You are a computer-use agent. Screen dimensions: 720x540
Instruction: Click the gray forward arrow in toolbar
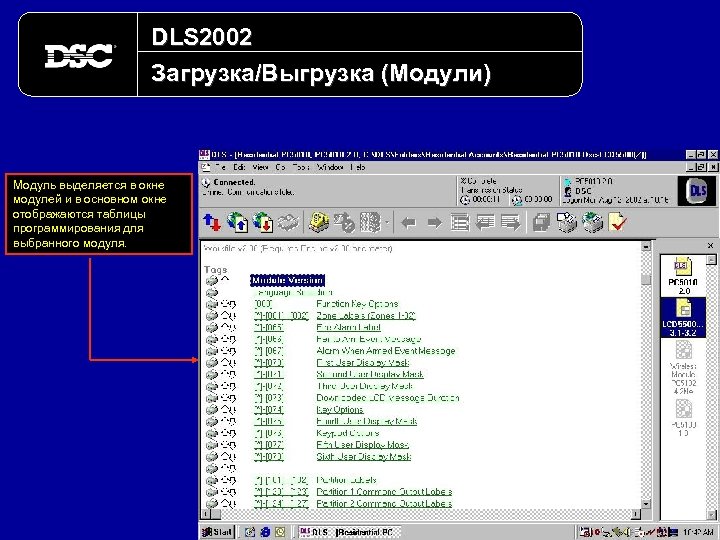[x=434, y=223]
